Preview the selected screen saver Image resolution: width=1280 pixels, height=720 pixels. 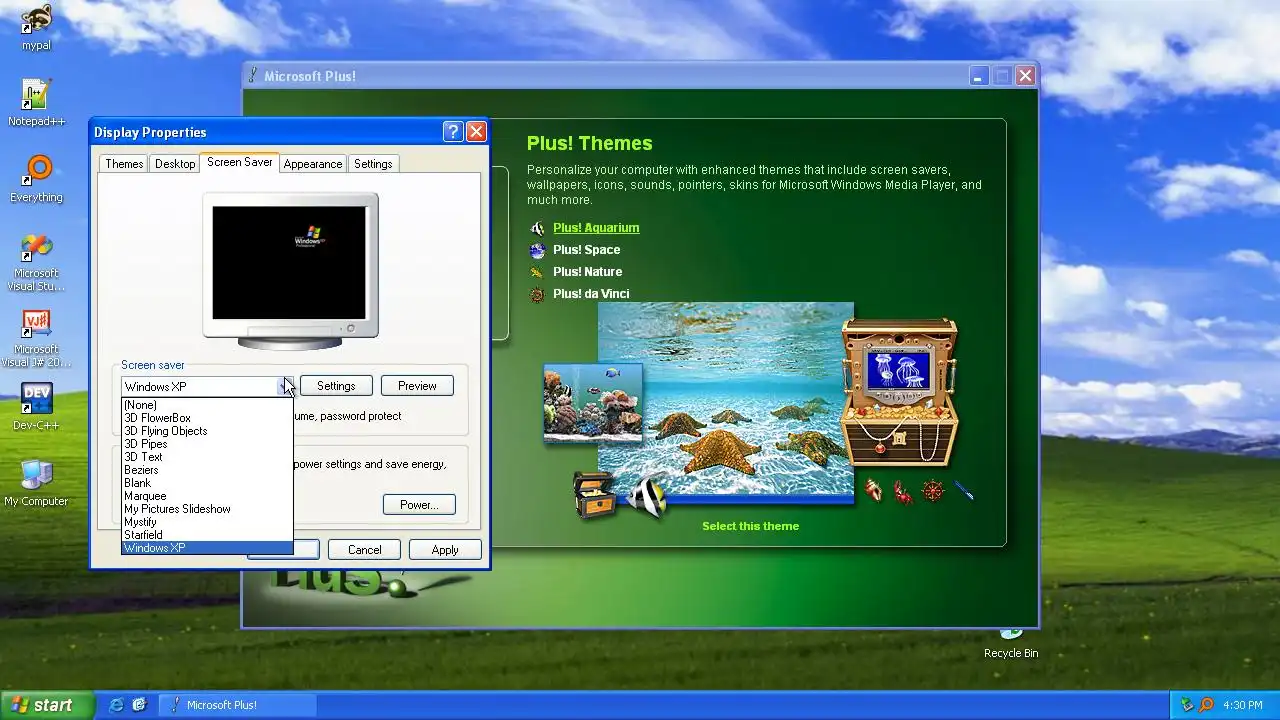[417, 386]
